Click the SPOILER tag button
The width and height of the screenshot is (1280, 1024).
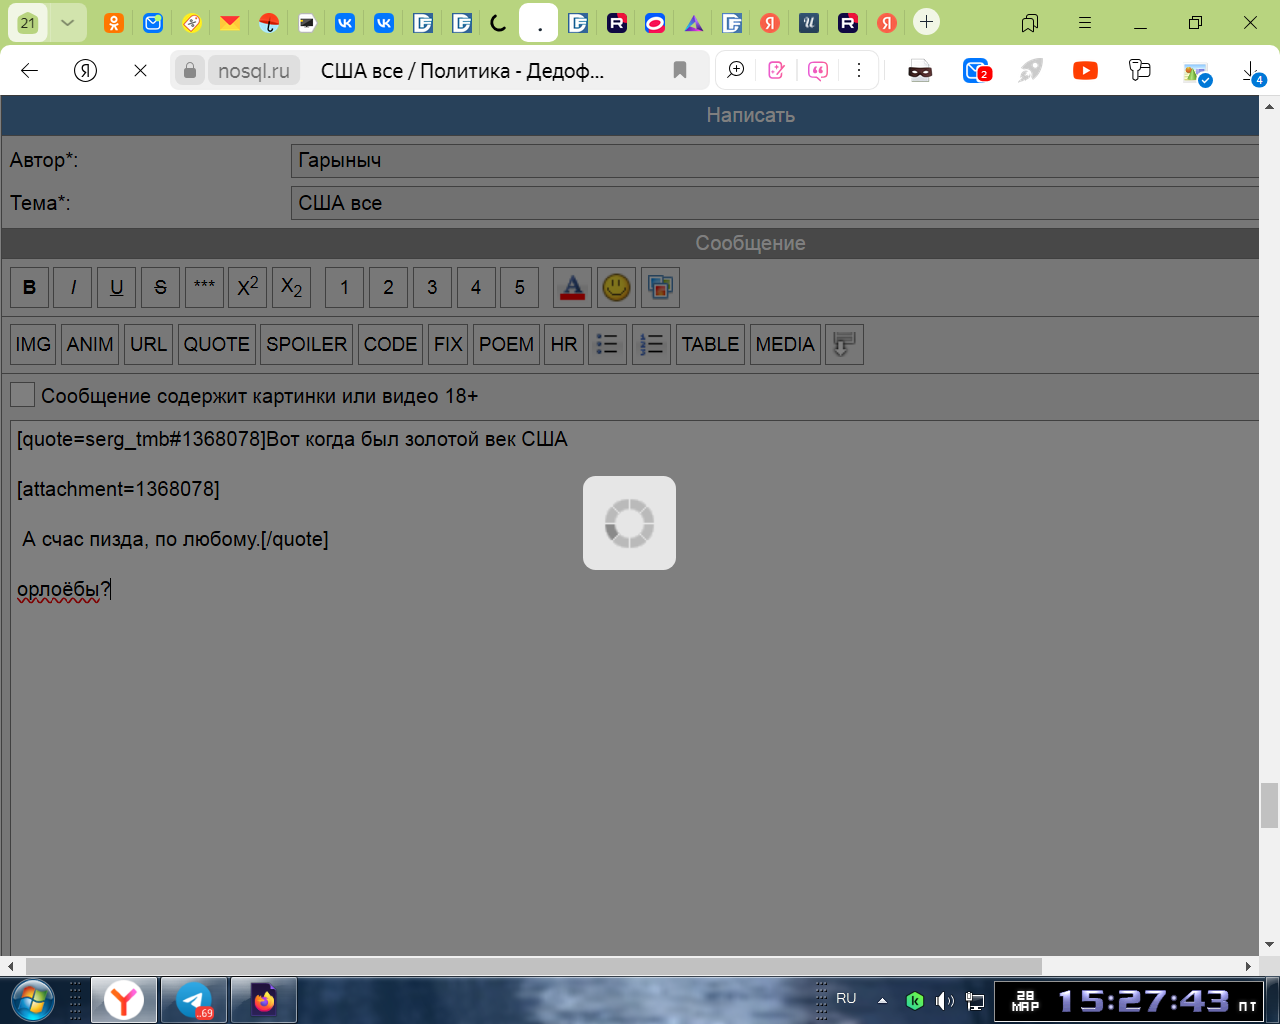point(306,344)
